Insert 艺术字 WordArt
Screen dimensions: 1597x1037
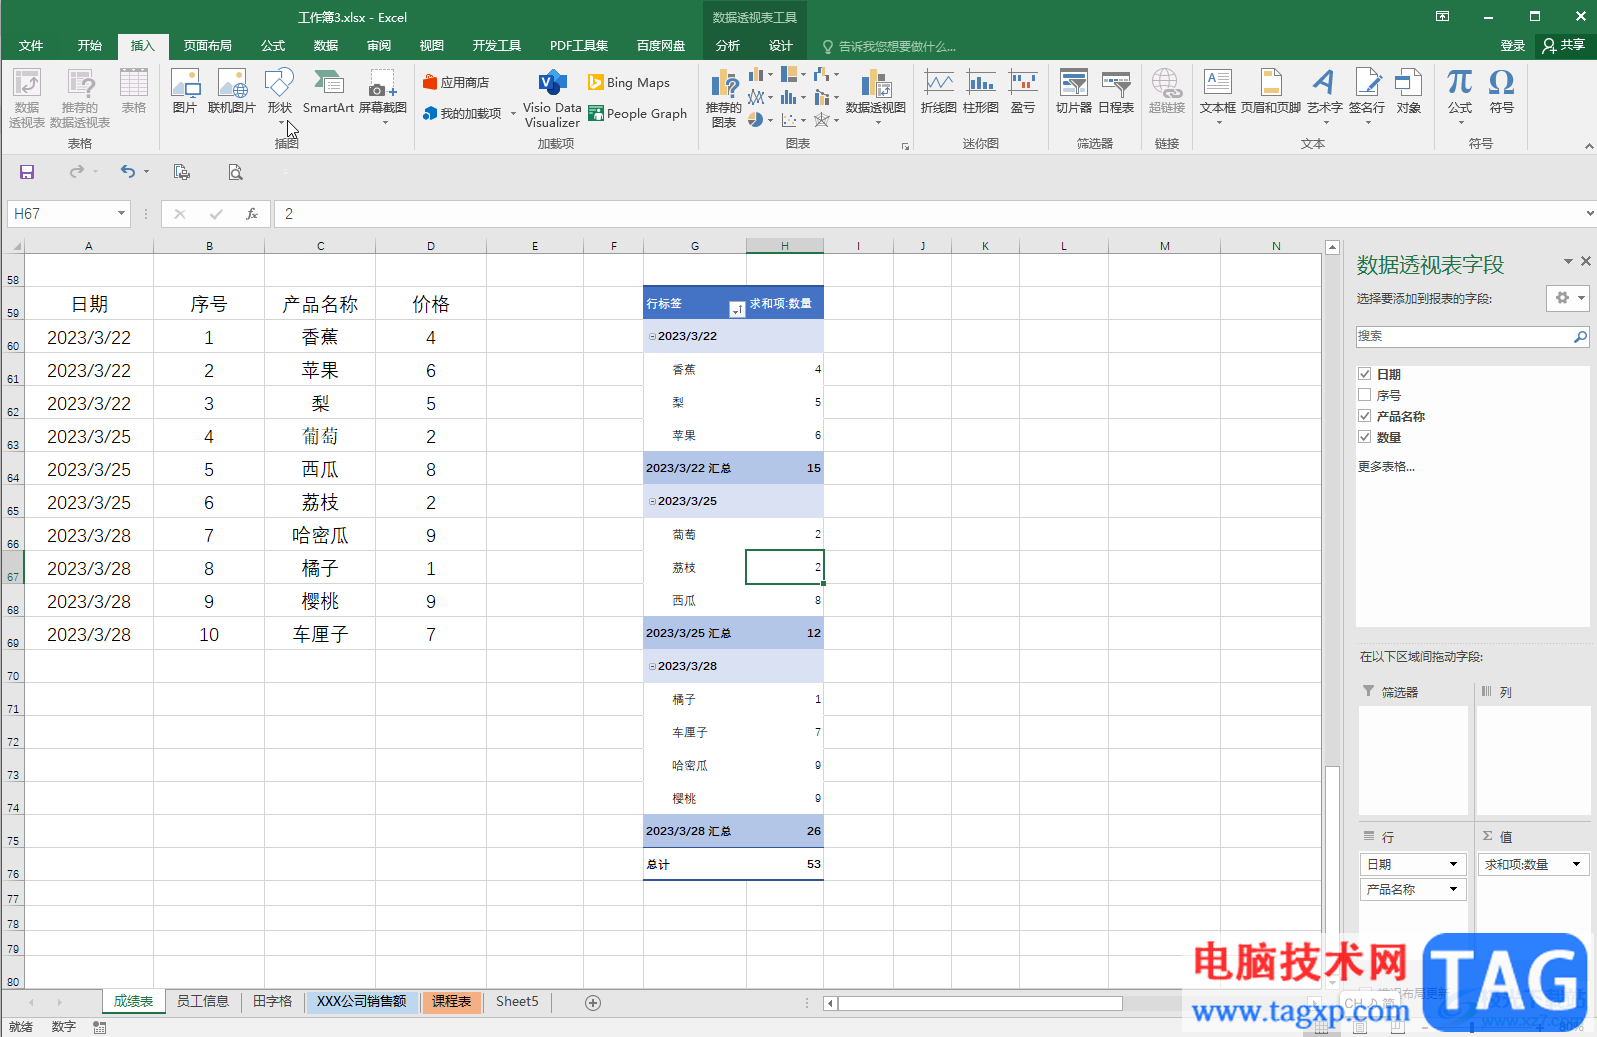(1325, 95)
